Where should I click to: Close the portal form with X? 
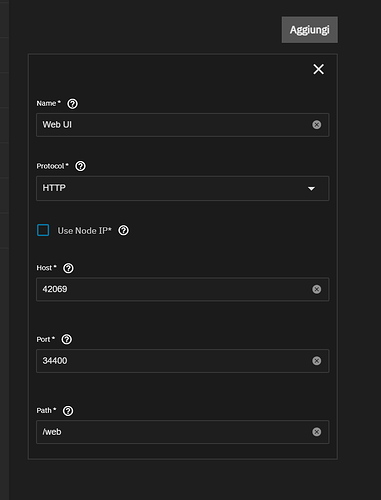click(318, 69)
